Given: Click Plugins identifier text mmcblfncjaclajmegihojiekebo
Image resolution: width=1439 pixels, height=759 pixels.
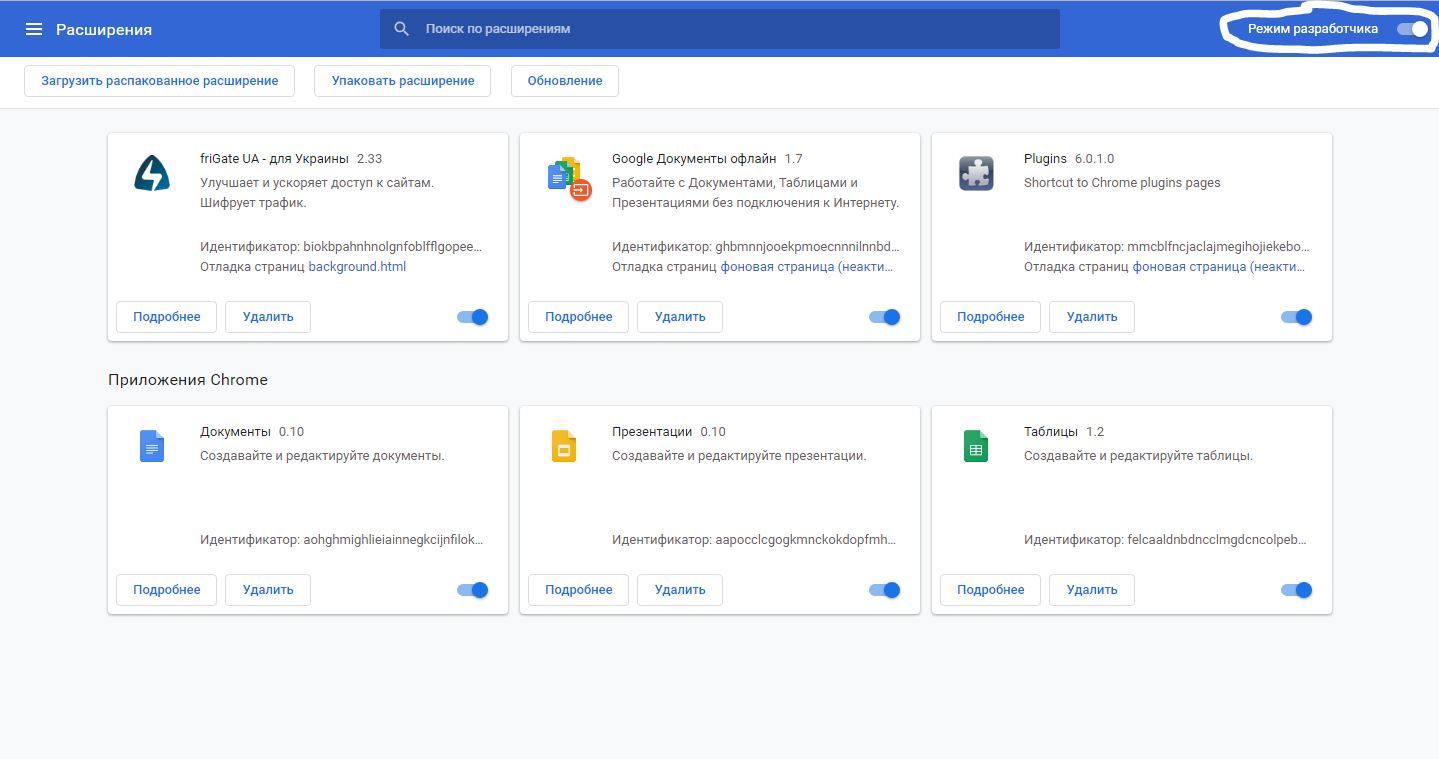Looking at the screenshot, I should (x=1218, y=247).
